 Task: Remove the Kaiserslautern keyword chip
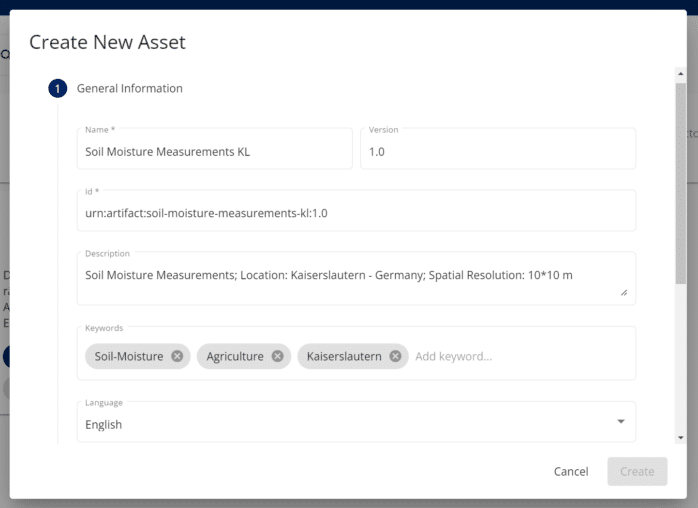pos(395,356)
